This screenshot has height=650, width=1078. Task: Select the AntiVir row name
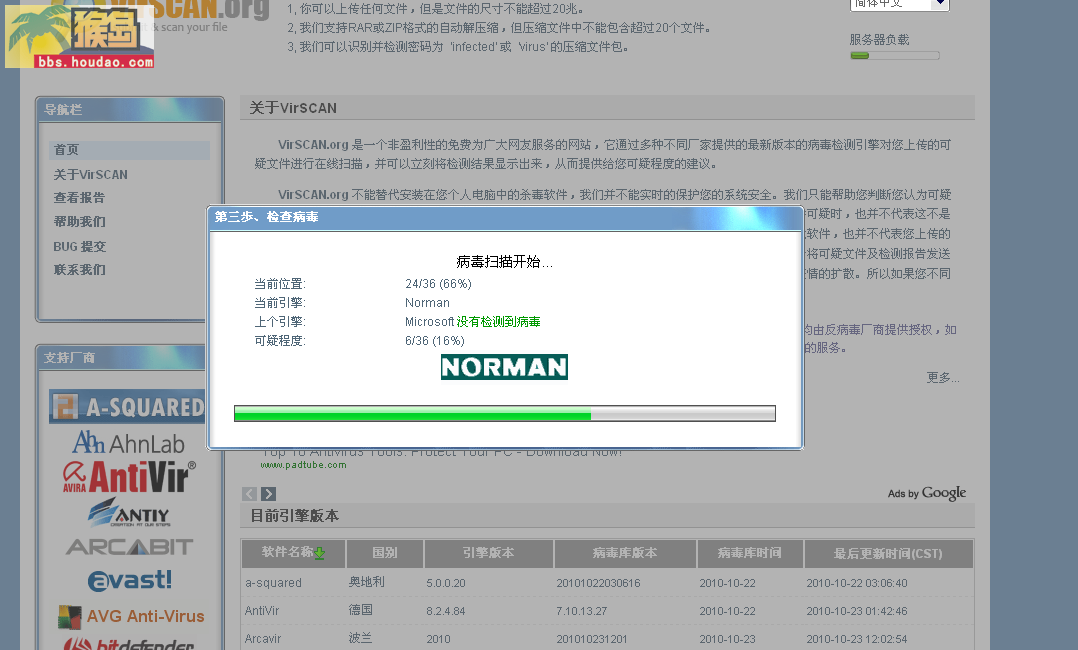[262, 611]
